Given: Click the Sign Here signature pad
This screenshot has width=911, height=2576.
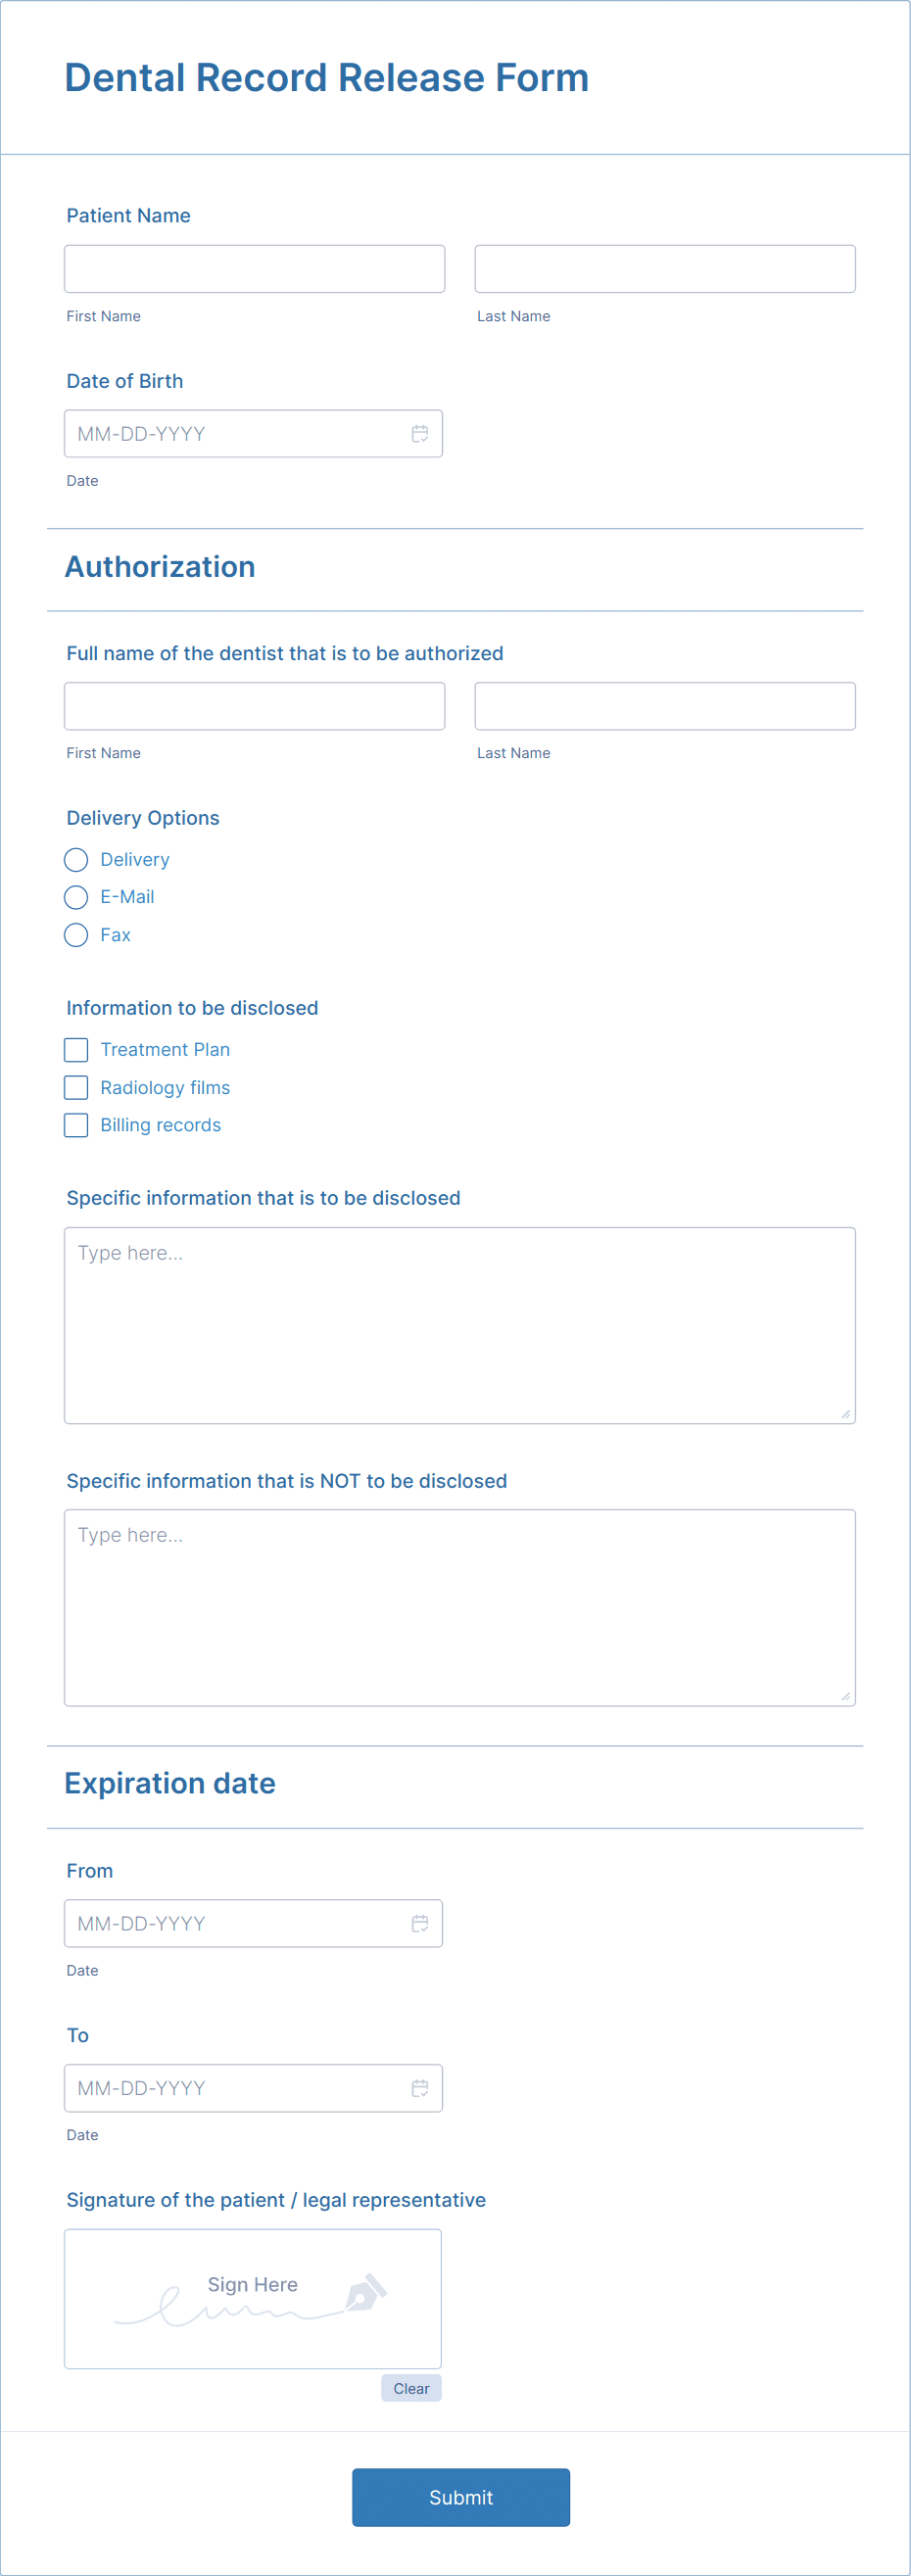Looking at the screenshot, I should [x=252, y=2298].
